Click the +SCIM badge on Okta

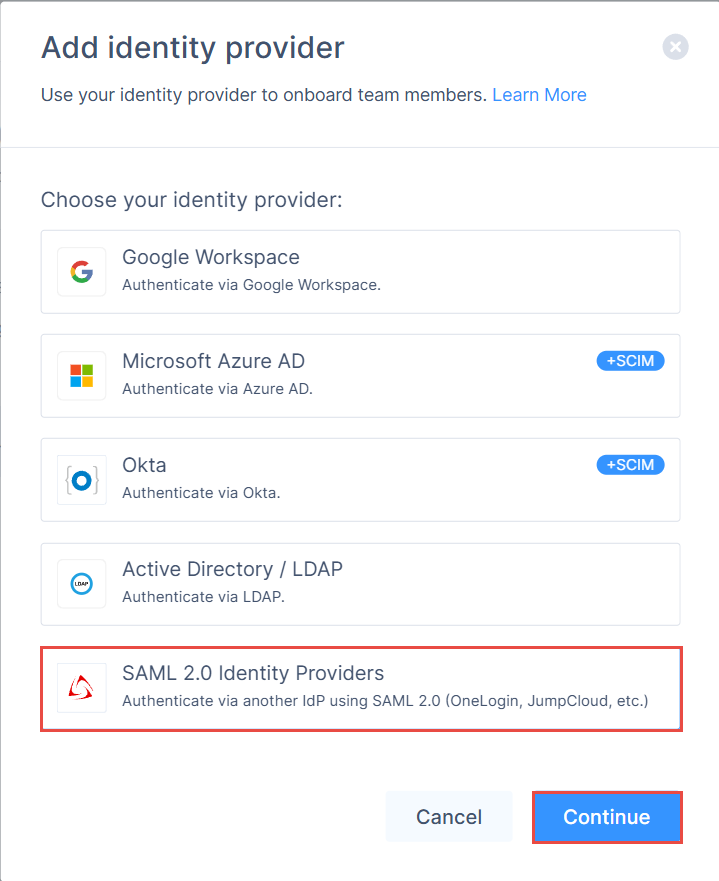tap(630, 465)
